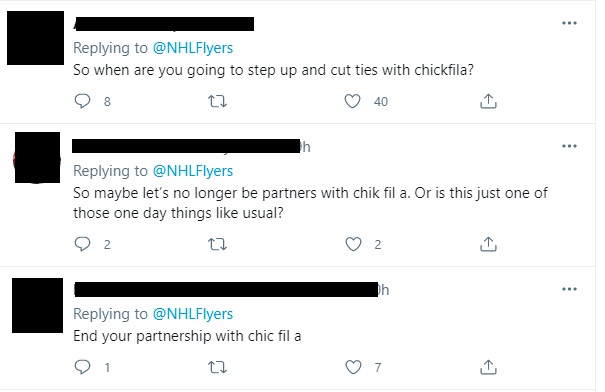Like the 'no longer be partners' tweet
The width and height of the screenshot is (605, 392).
pos(353,244)
